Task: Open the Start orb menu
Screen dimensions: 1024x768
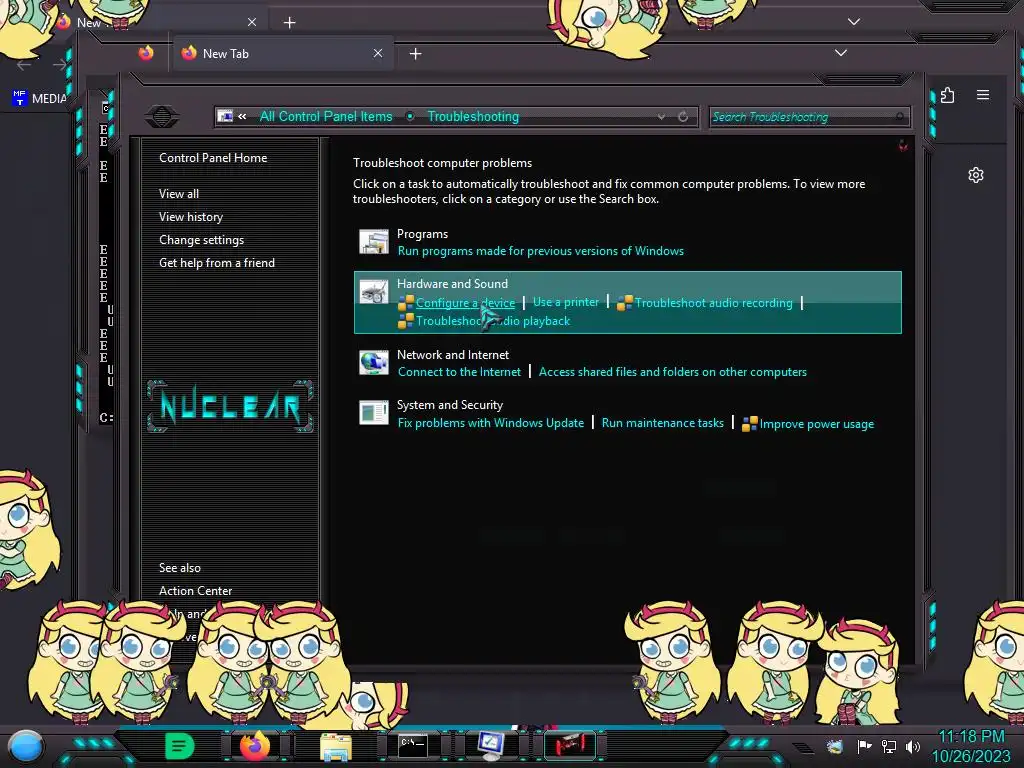Action: (26, 746)
